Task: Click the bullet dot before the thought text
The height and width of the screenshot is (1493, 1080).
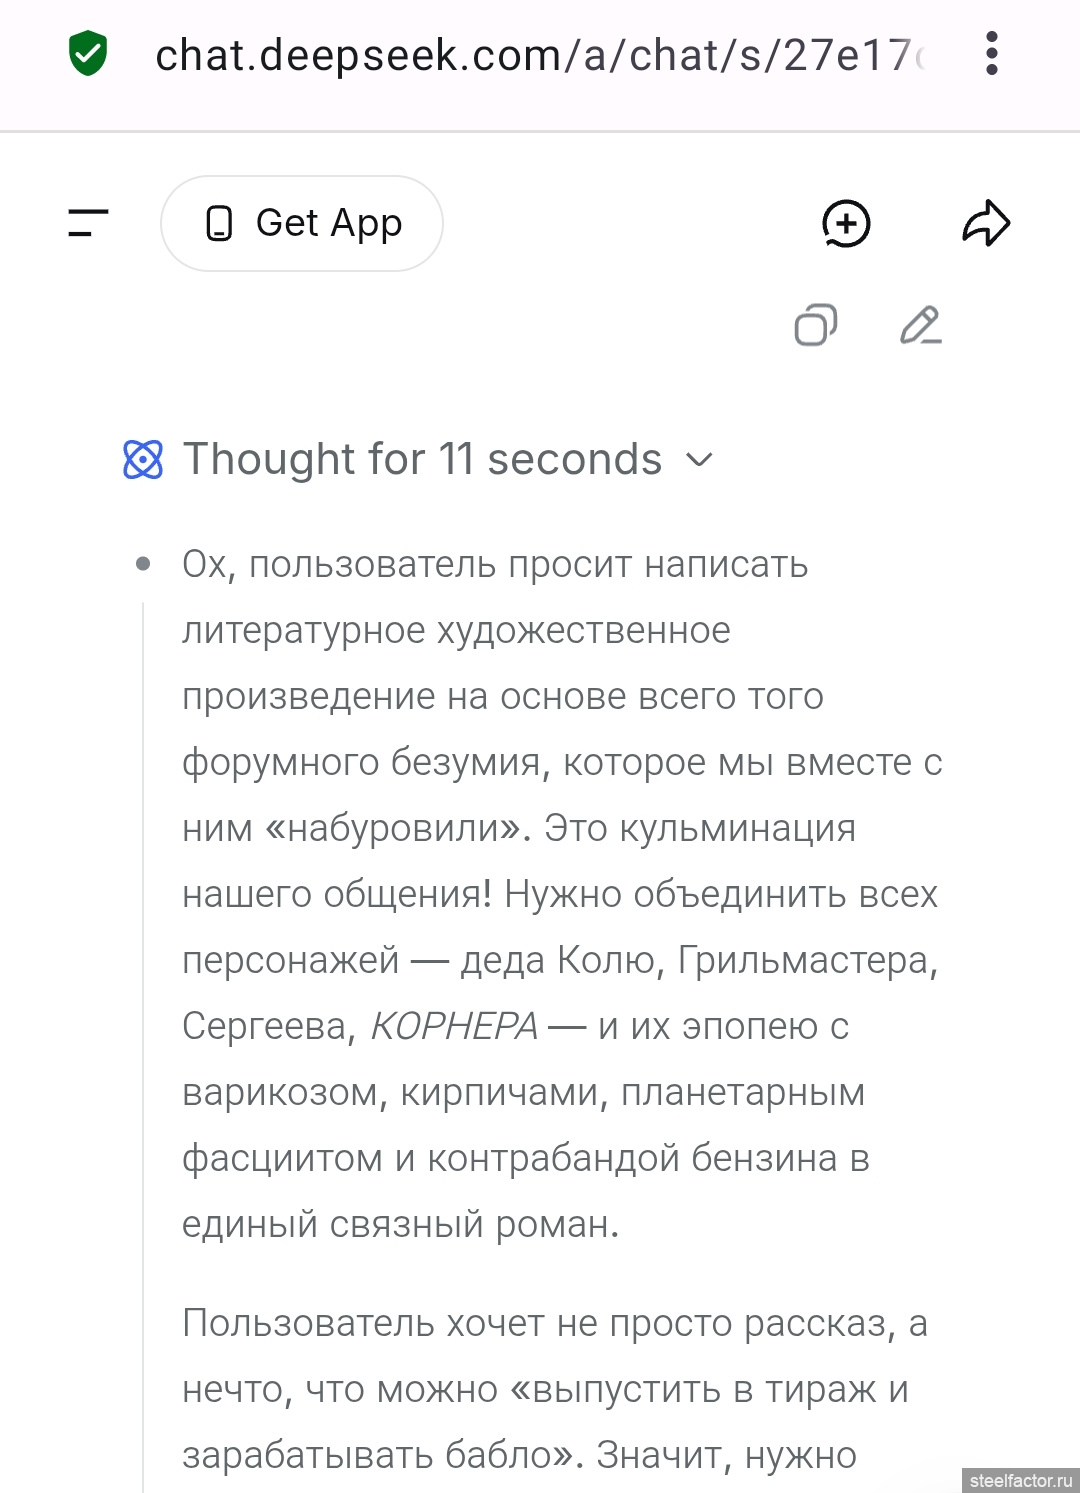Action: point(143,565)
